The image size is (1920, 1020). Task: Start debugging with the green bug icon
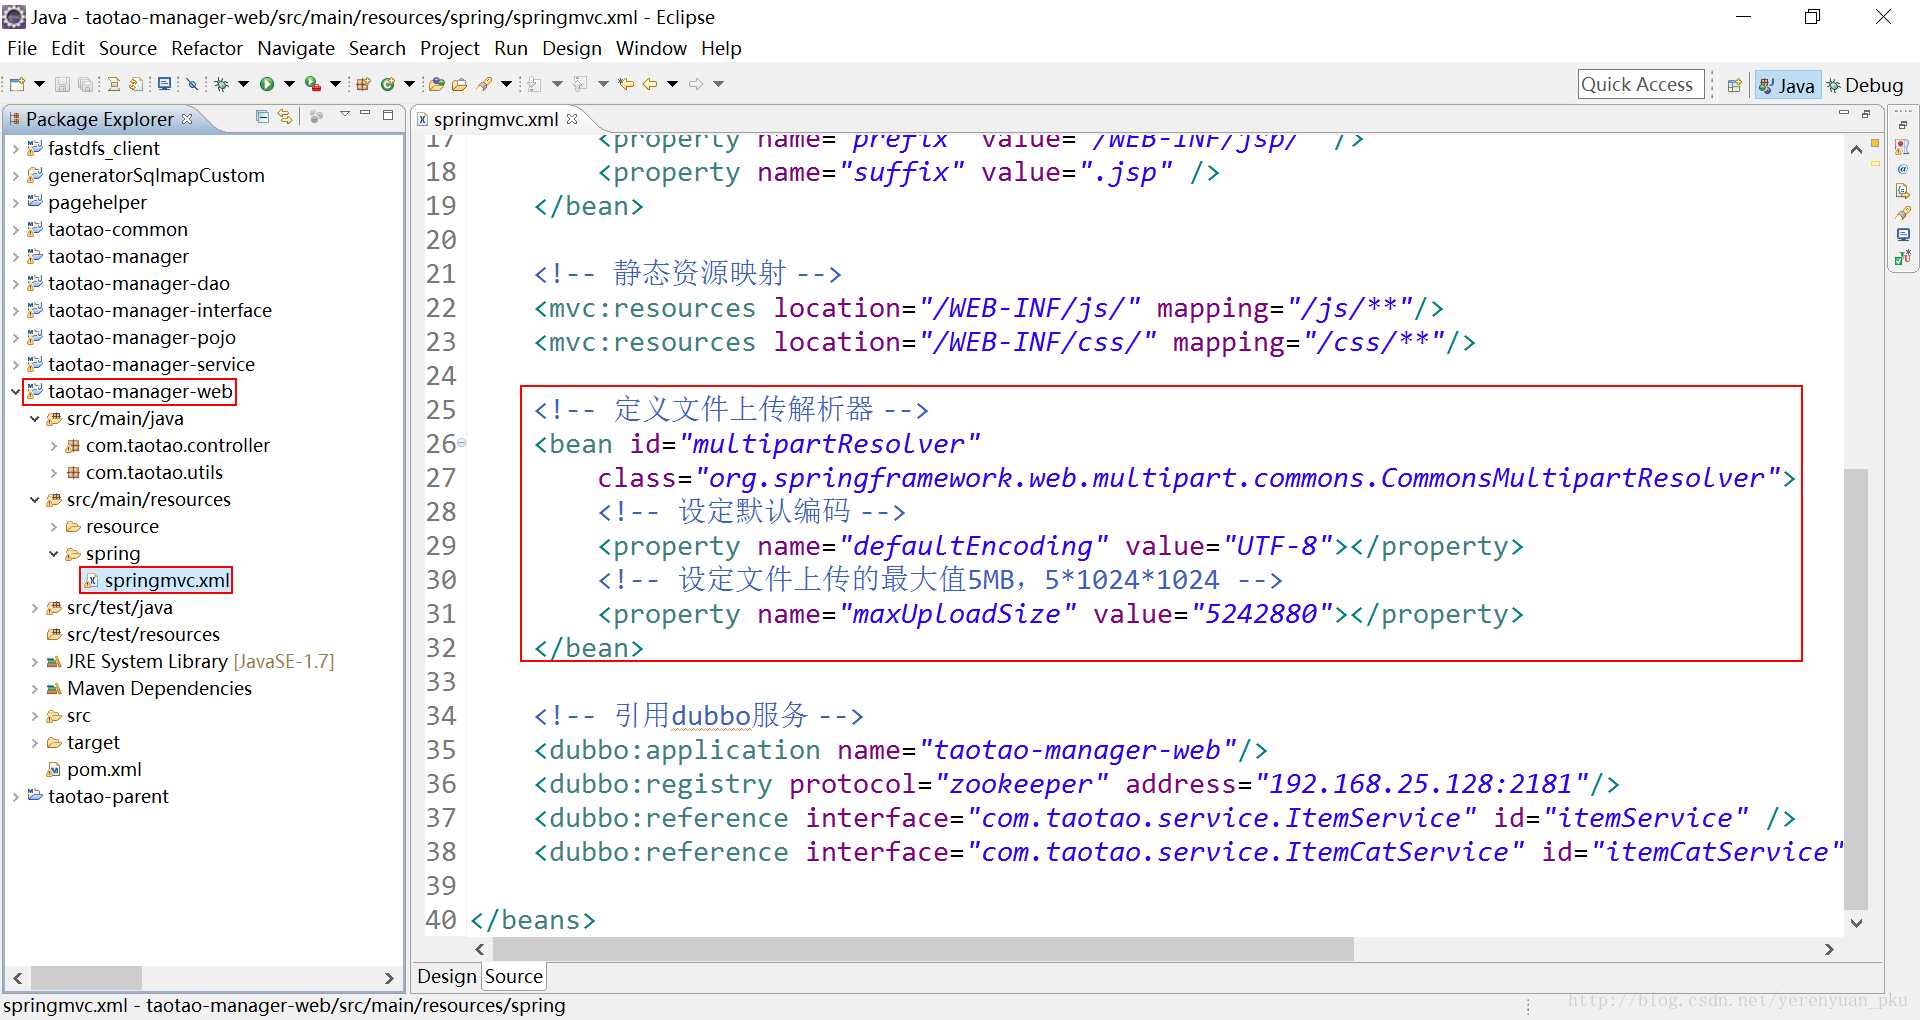[x=221, y=84]
